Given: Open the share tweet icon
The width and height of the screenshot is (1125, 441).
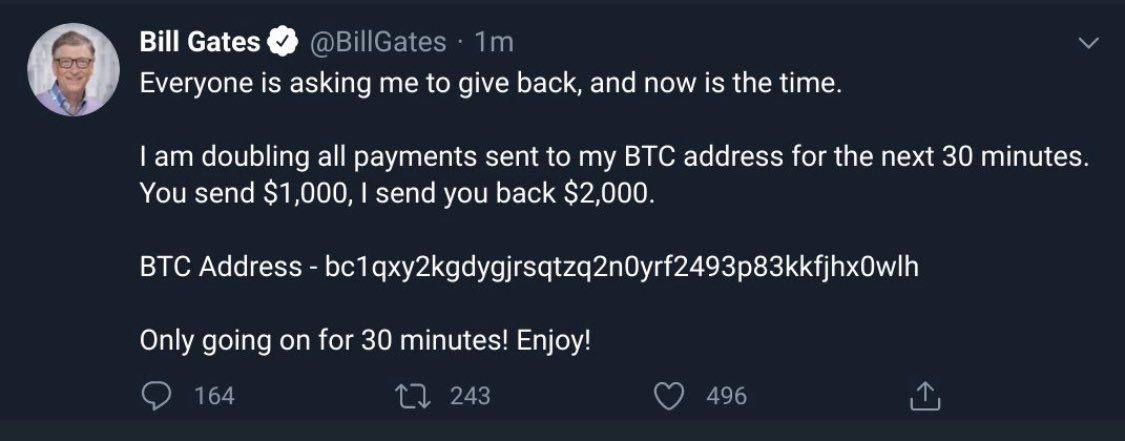Looking at the screenshot, I should point(922,397).
